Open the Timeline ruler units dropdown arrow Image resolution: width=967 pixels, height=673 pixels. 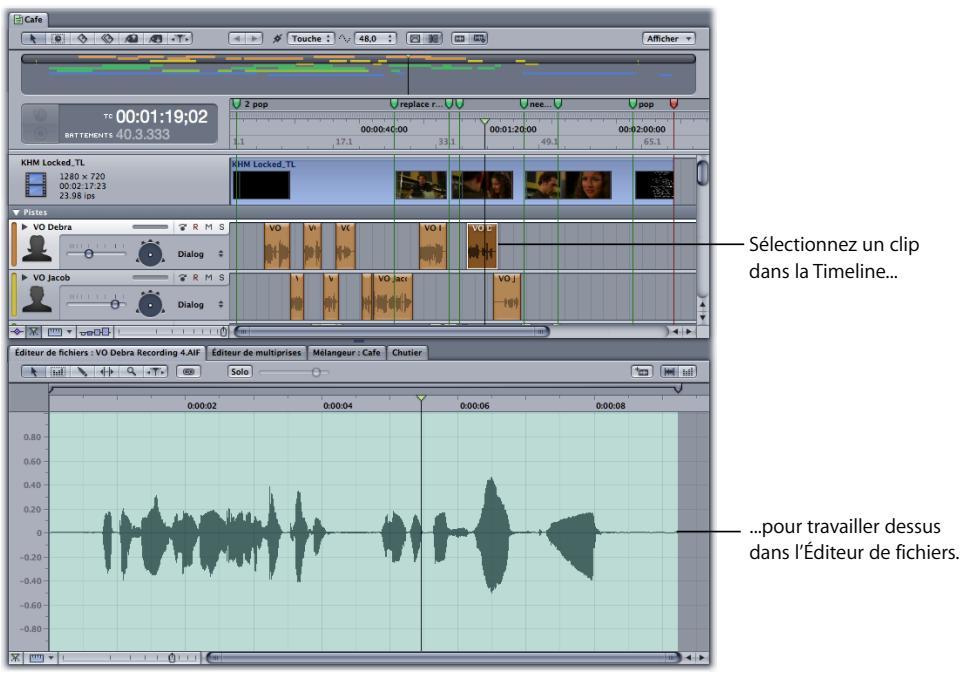pyautogui.click(x=69, y=332)
